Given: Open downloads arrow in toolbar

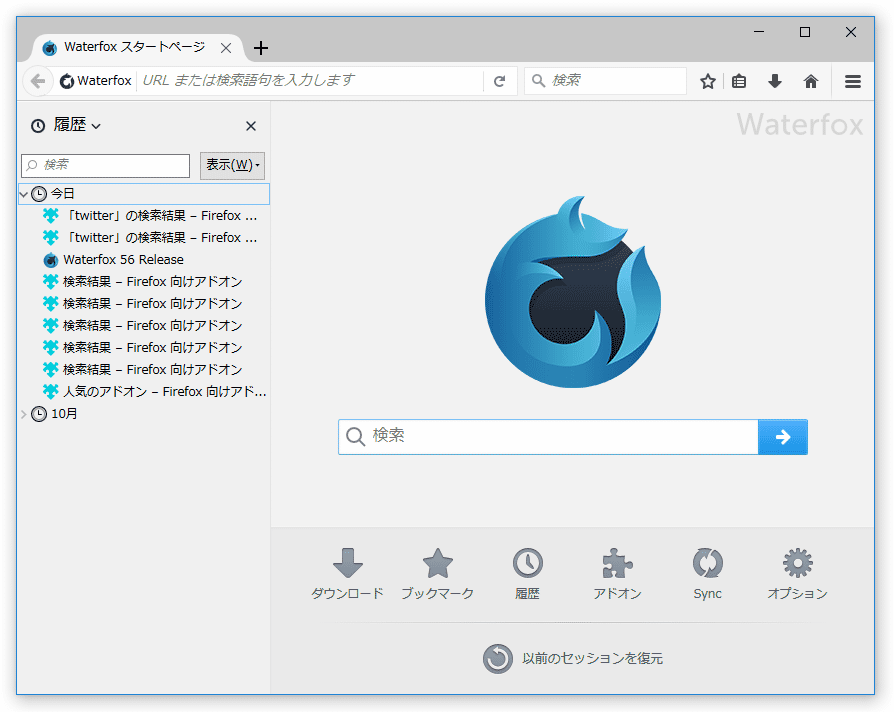Looking at the screenshot, I should point(774,82).
